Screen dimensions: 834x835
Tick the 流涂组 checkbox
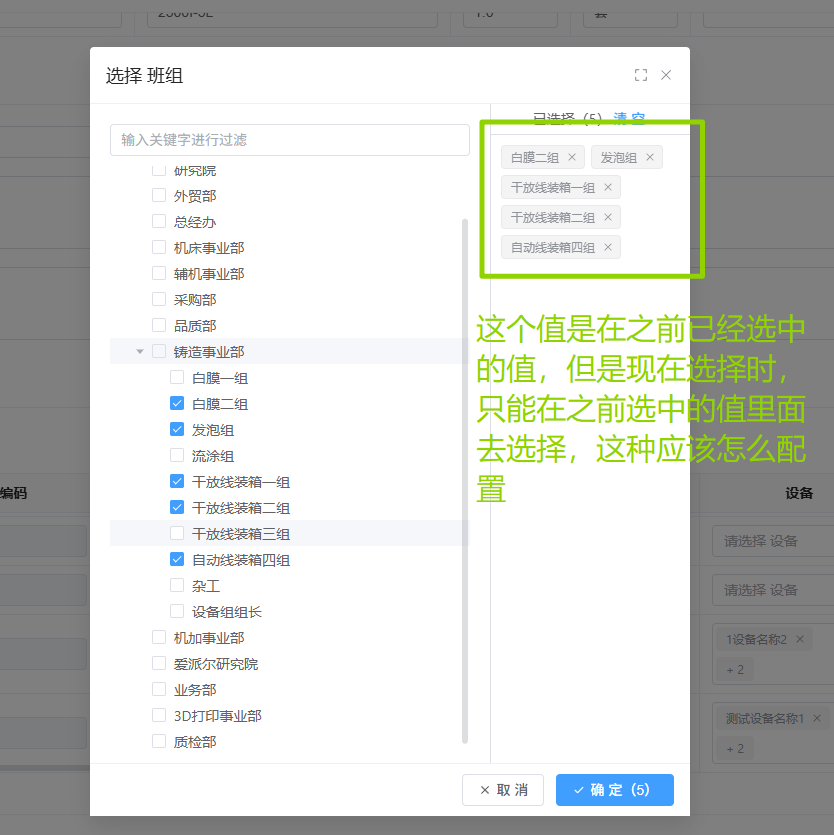(x=177, y=456)
